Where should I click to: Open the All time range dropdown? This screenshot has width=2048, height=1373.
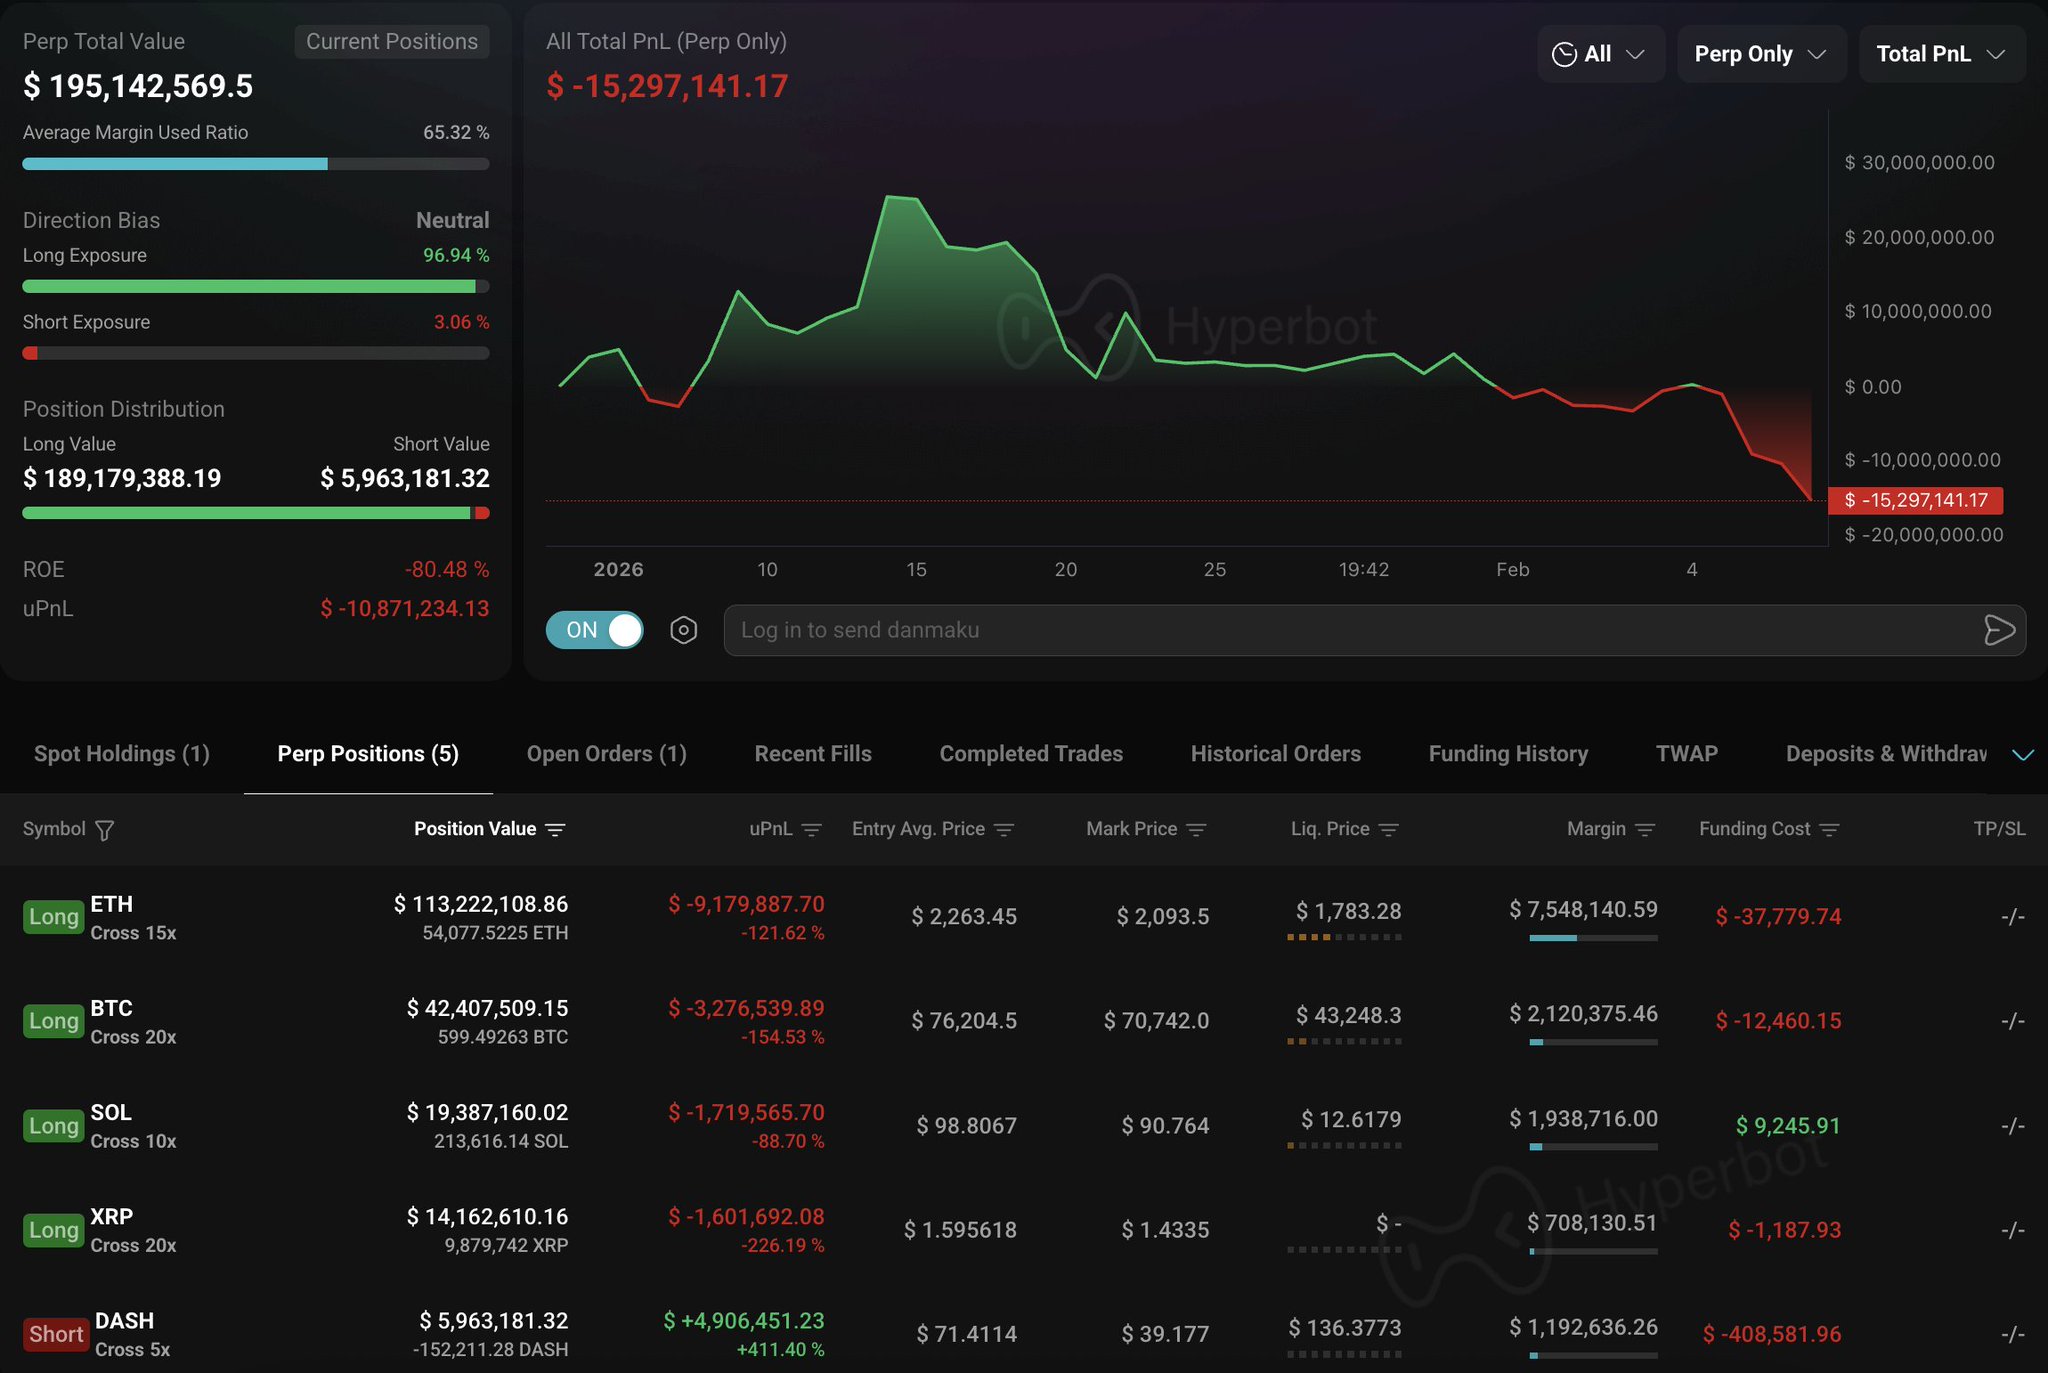click(1599, 54)
